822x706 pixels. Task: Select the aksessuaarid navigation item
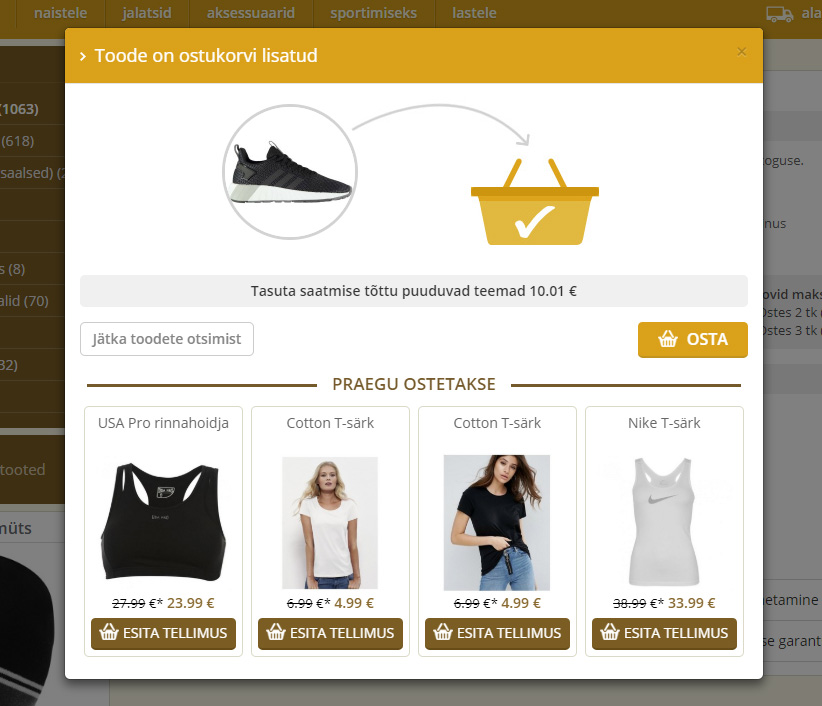(x=251, y=13)
